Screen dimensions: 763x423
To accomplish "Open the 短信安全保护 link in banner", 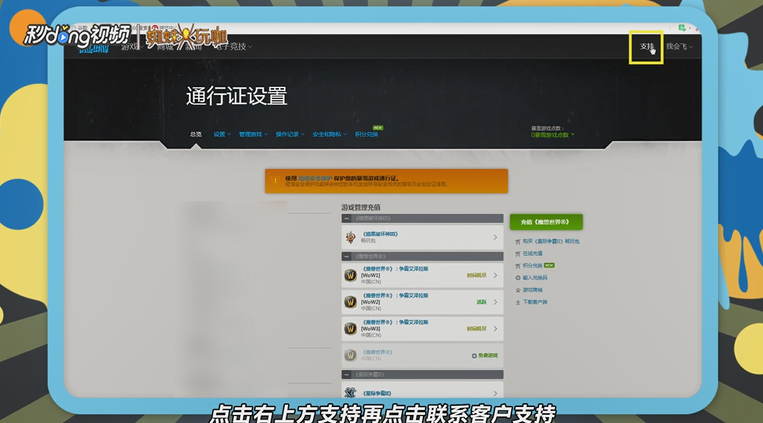I will pyautogui.click(x=315, y=179).
